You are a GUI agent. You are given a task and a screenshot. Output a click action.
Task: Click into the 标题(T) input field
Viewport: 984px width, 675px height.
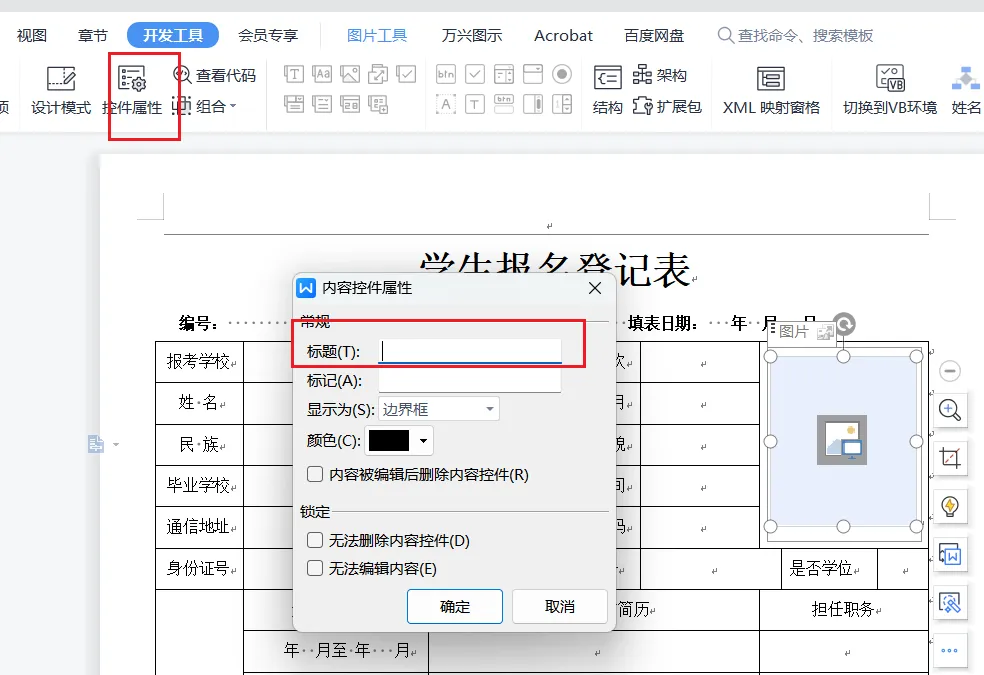pyautogui.click(x=470, y=351)
